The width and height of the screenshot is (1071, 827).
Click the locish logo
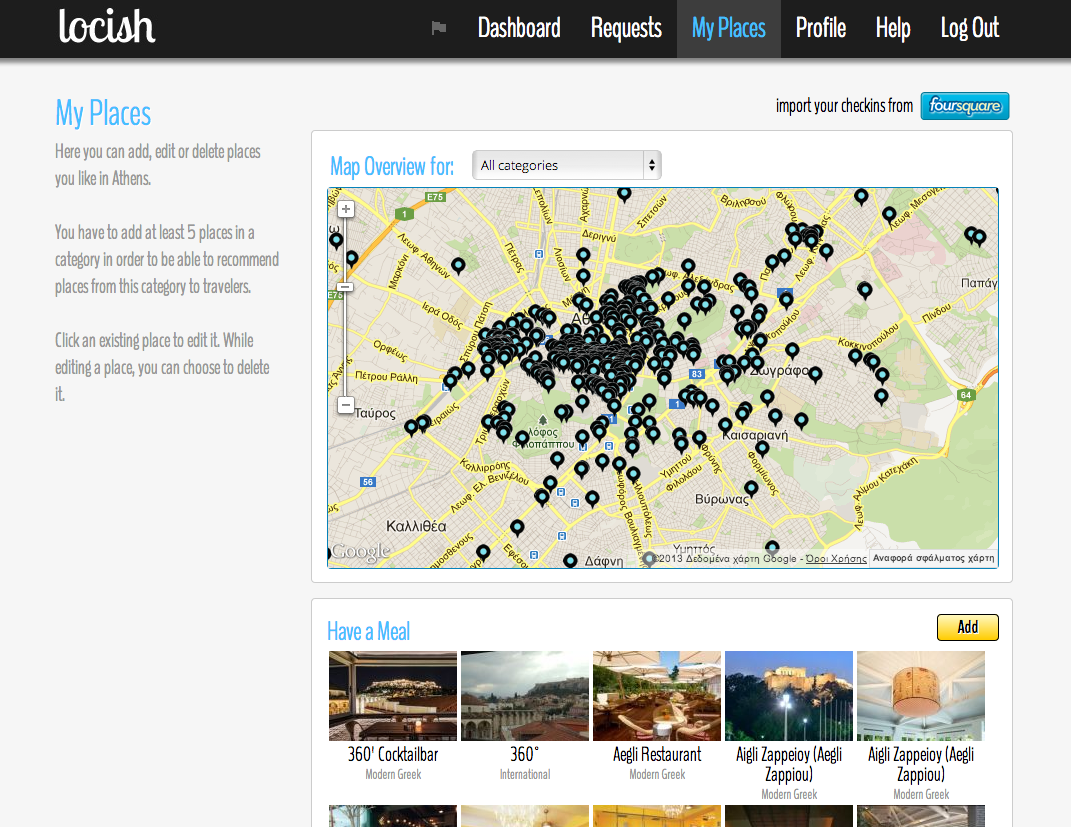click(x=107, y=27)
